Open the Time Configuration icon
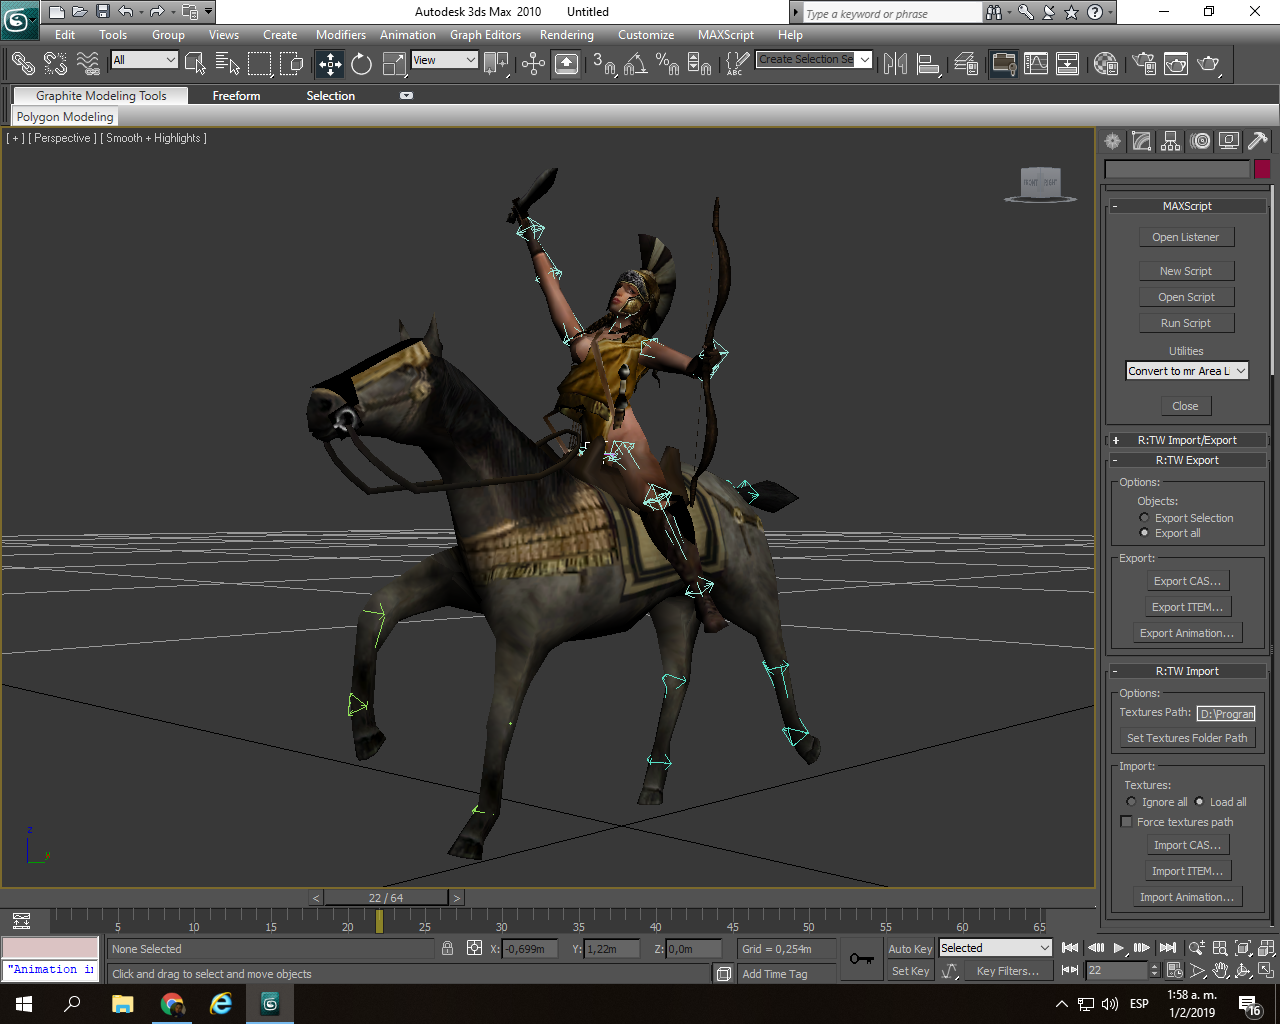1280x1024 pixels. (1174, 970)
